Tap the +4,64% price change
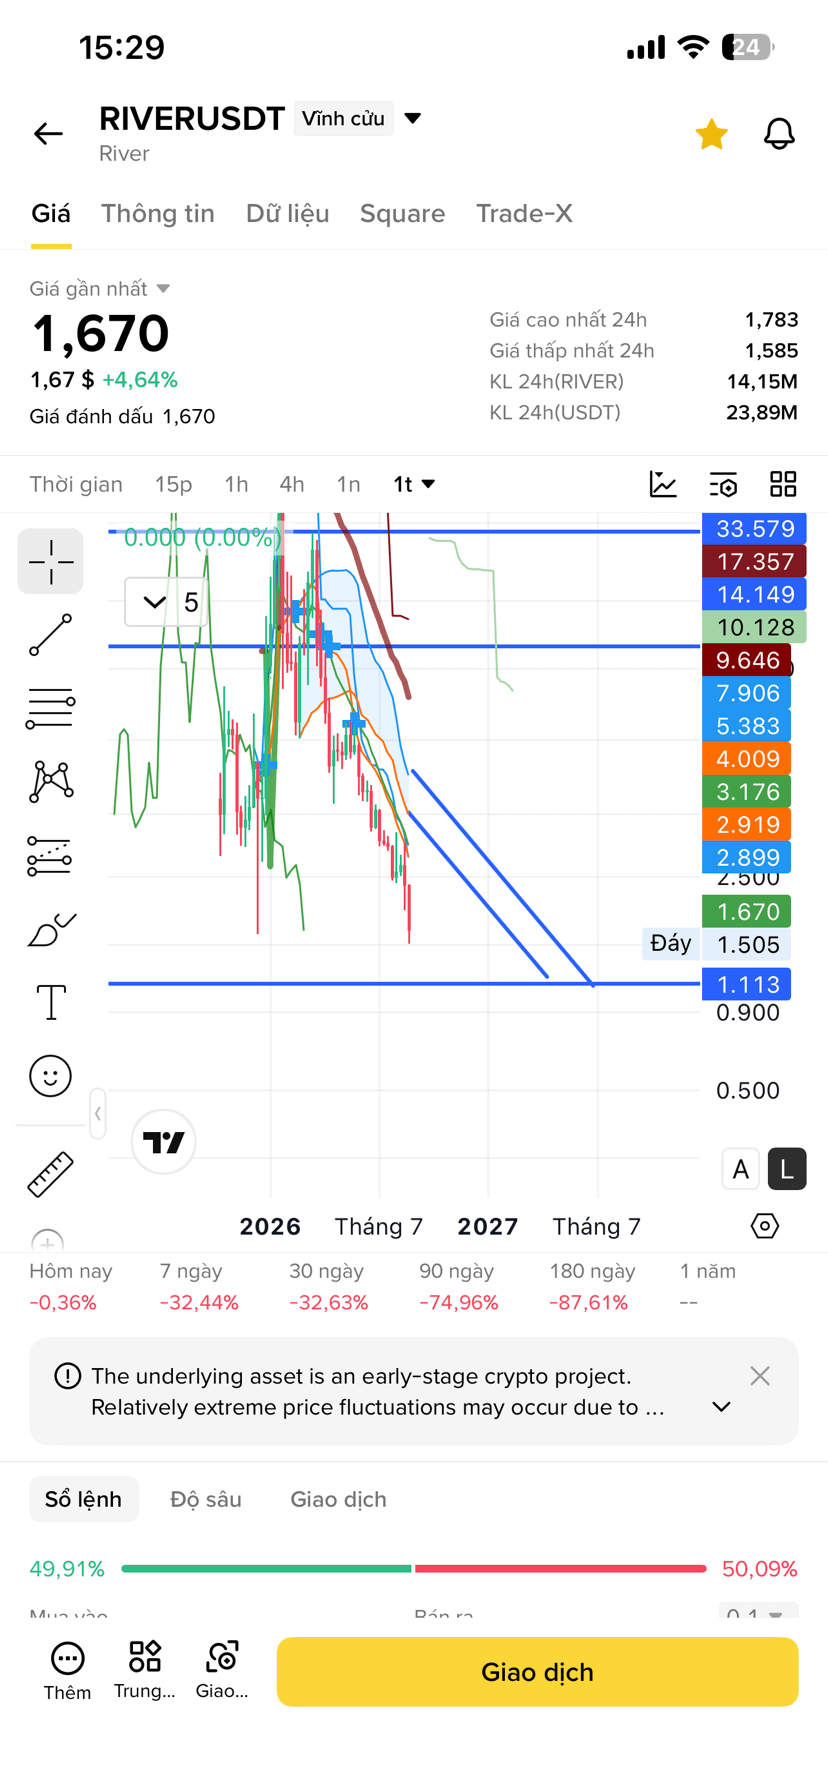This screenshot has height=1792, width=828. pyautogui.click(x=140, y=380)
